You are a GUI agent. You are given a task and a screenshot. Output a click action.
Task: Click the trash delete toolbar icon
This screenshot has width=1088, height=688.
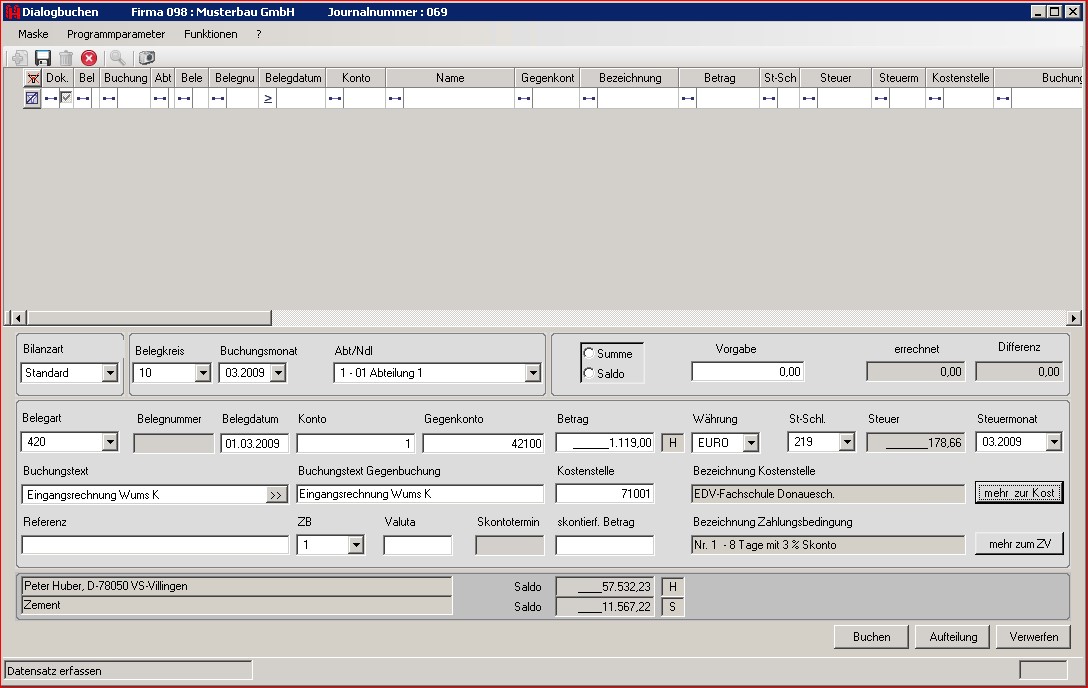[66, 59]
